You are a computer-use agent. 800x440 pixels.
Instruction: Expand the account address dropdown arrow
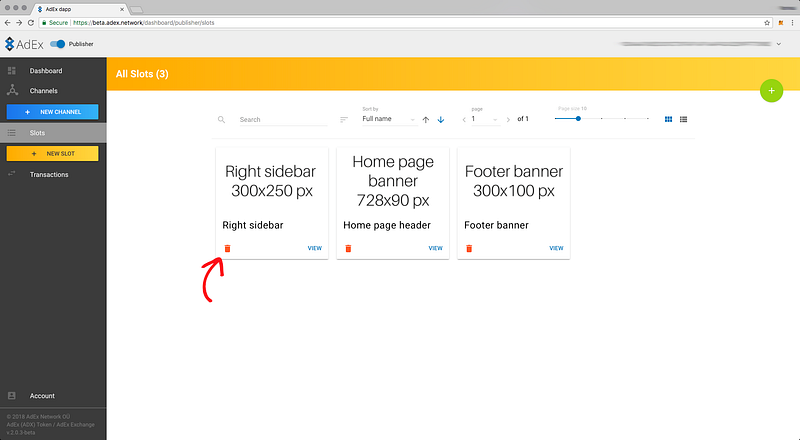click(779, 44)
